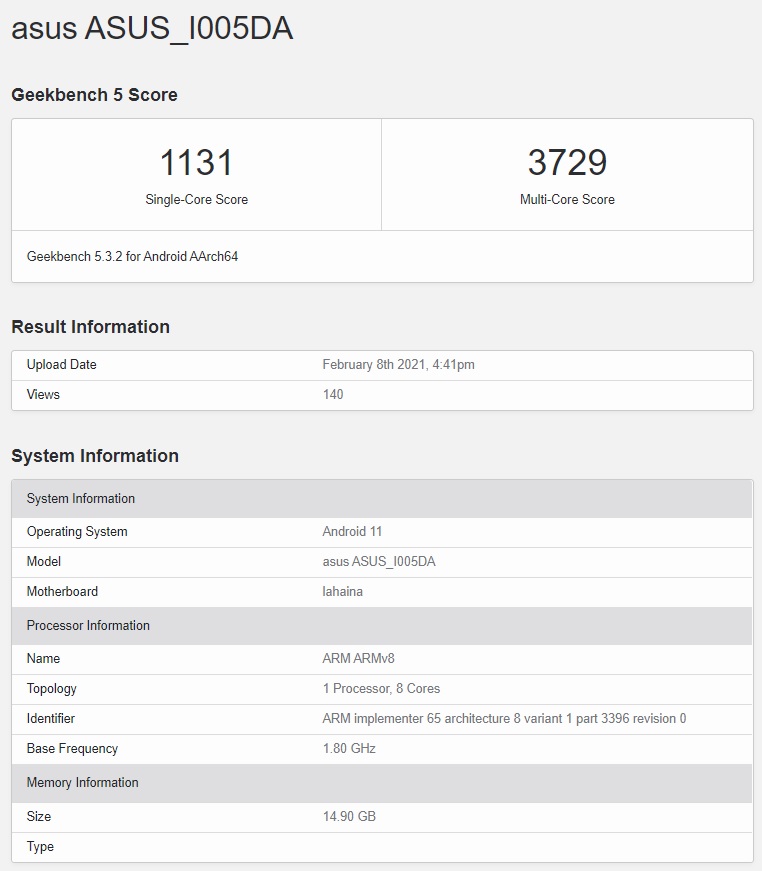762x871 pixels.
Task: Click the multi-core score number 3729
Action: [567, 162]
